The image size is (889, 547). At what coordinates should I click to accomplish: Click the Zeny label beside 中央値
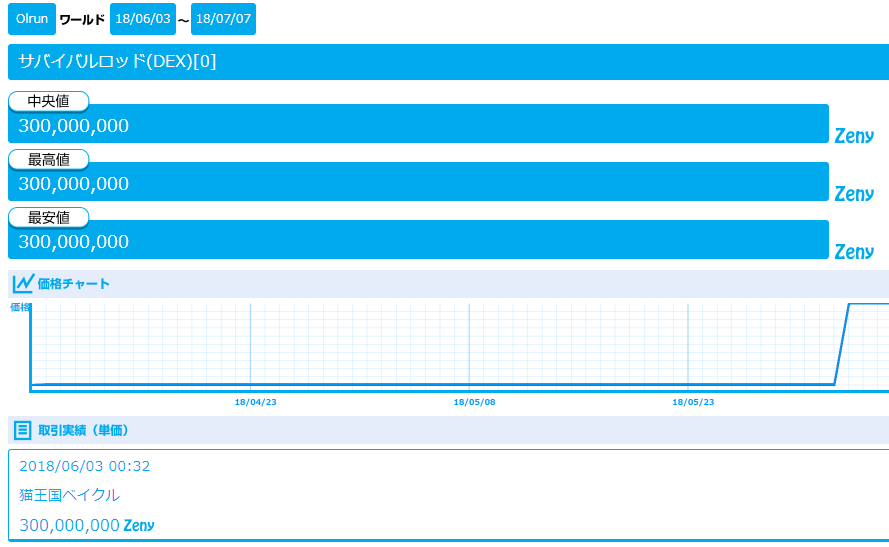(854, 136)
